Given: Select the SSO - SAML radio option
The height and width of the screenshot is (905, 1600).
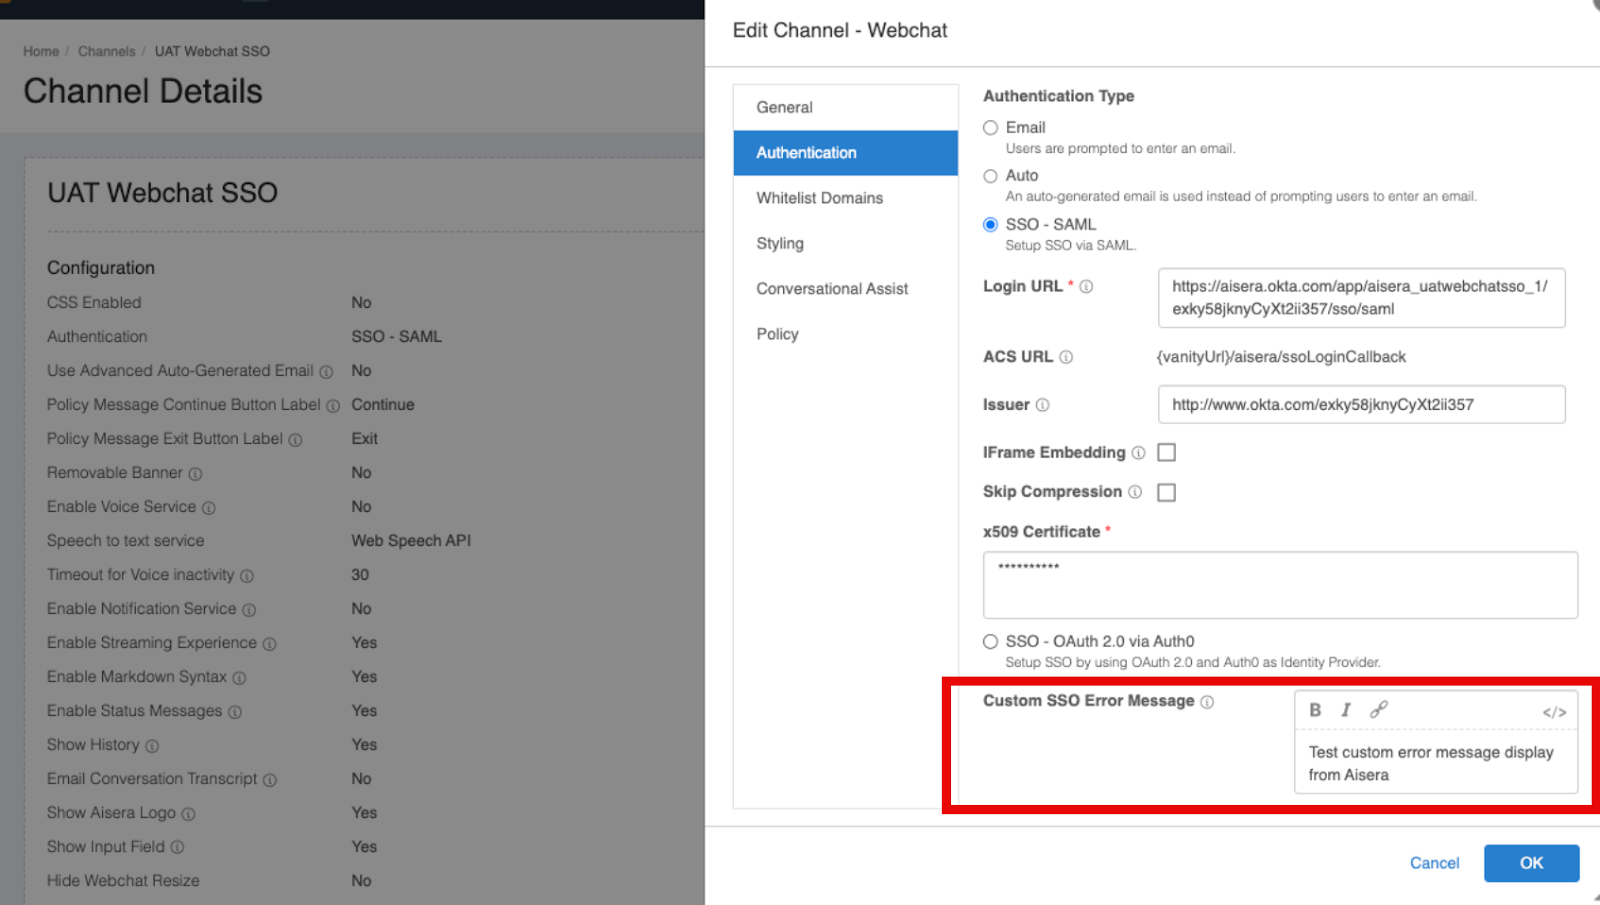Looking at the screenshot, I should (x=990, y=225).
